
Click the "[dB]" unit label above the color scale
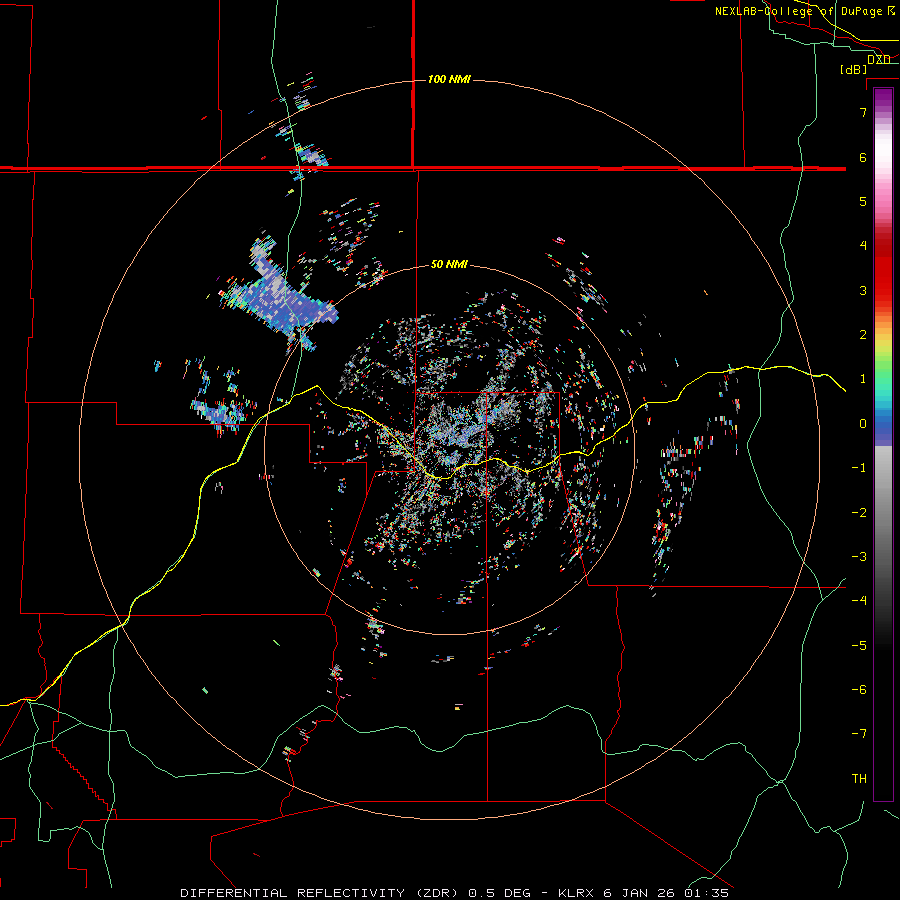click(x=854, y=69)
